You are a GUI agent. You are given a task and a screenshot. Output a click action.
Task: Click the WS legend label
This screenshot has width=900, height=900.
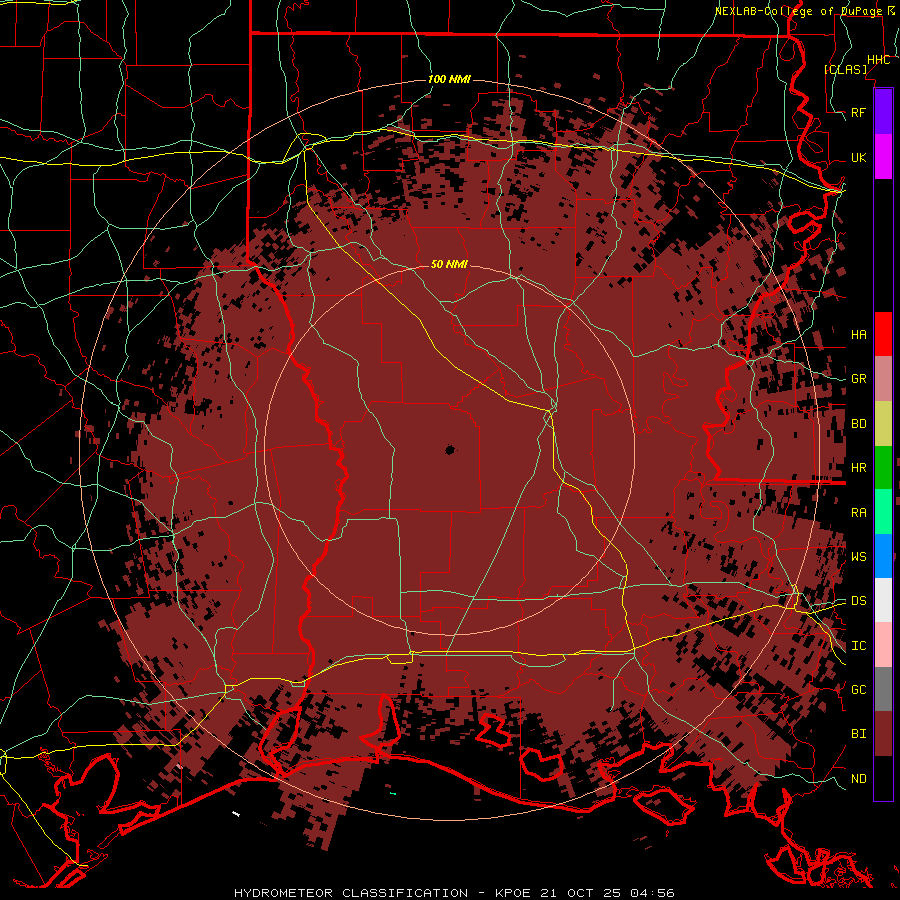pyautogui.click(x=858, y=557)
